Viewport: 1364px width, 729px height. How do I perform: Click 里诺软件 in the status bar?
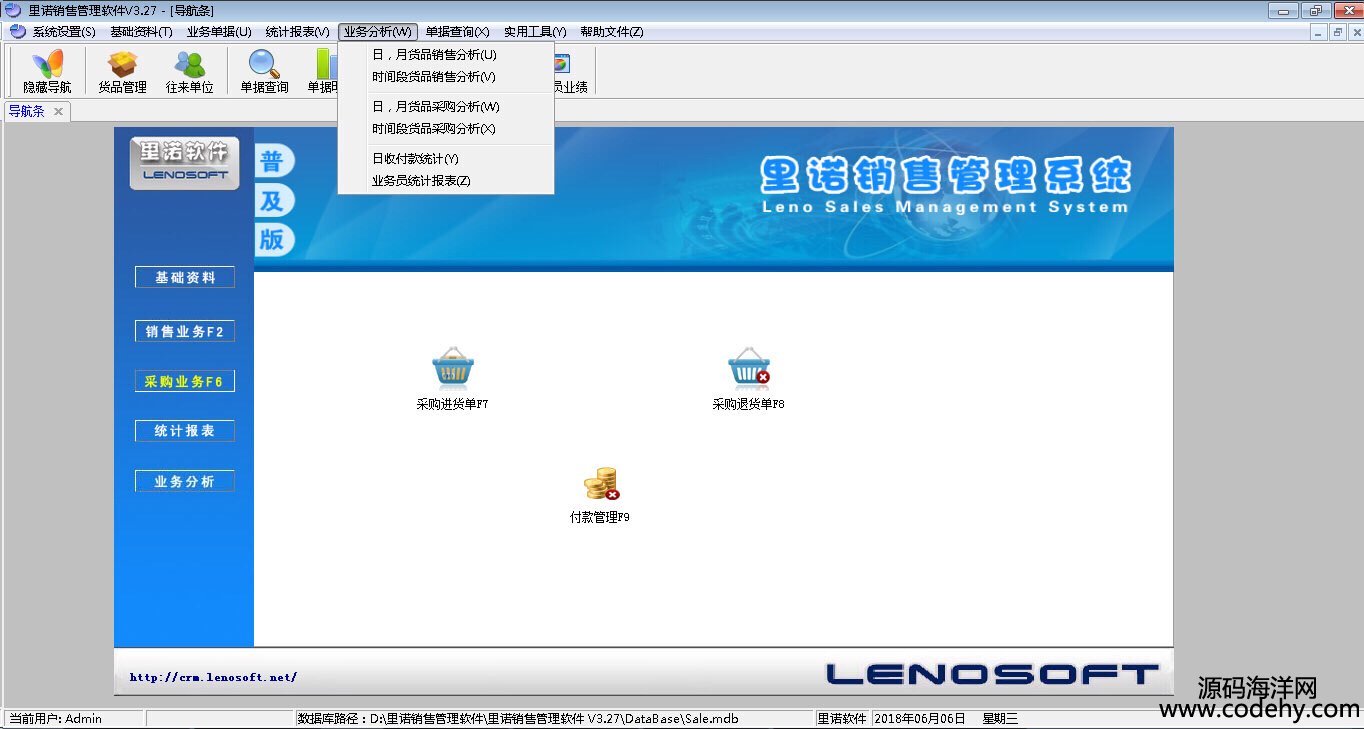pyautogui.click(x=842, y=718)
